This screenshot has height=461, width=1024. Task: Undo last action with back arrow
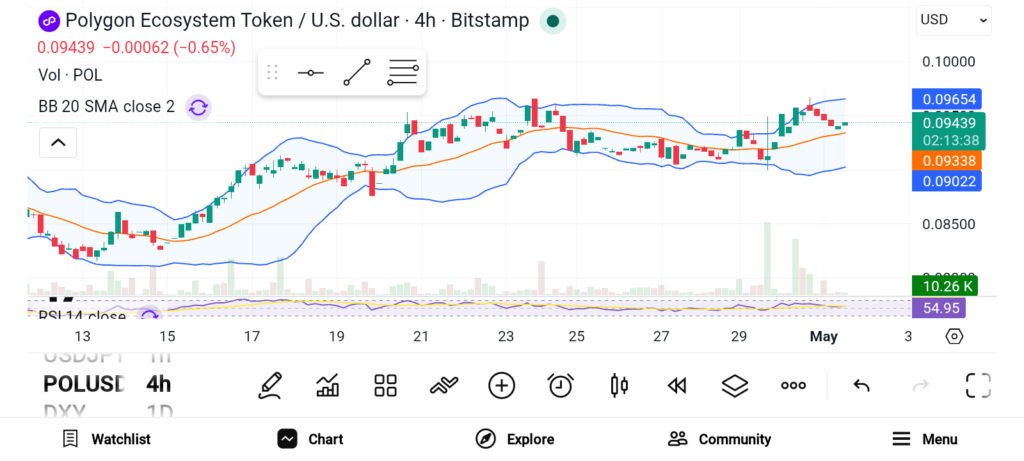pyautogui.click(x=861, y=386)
